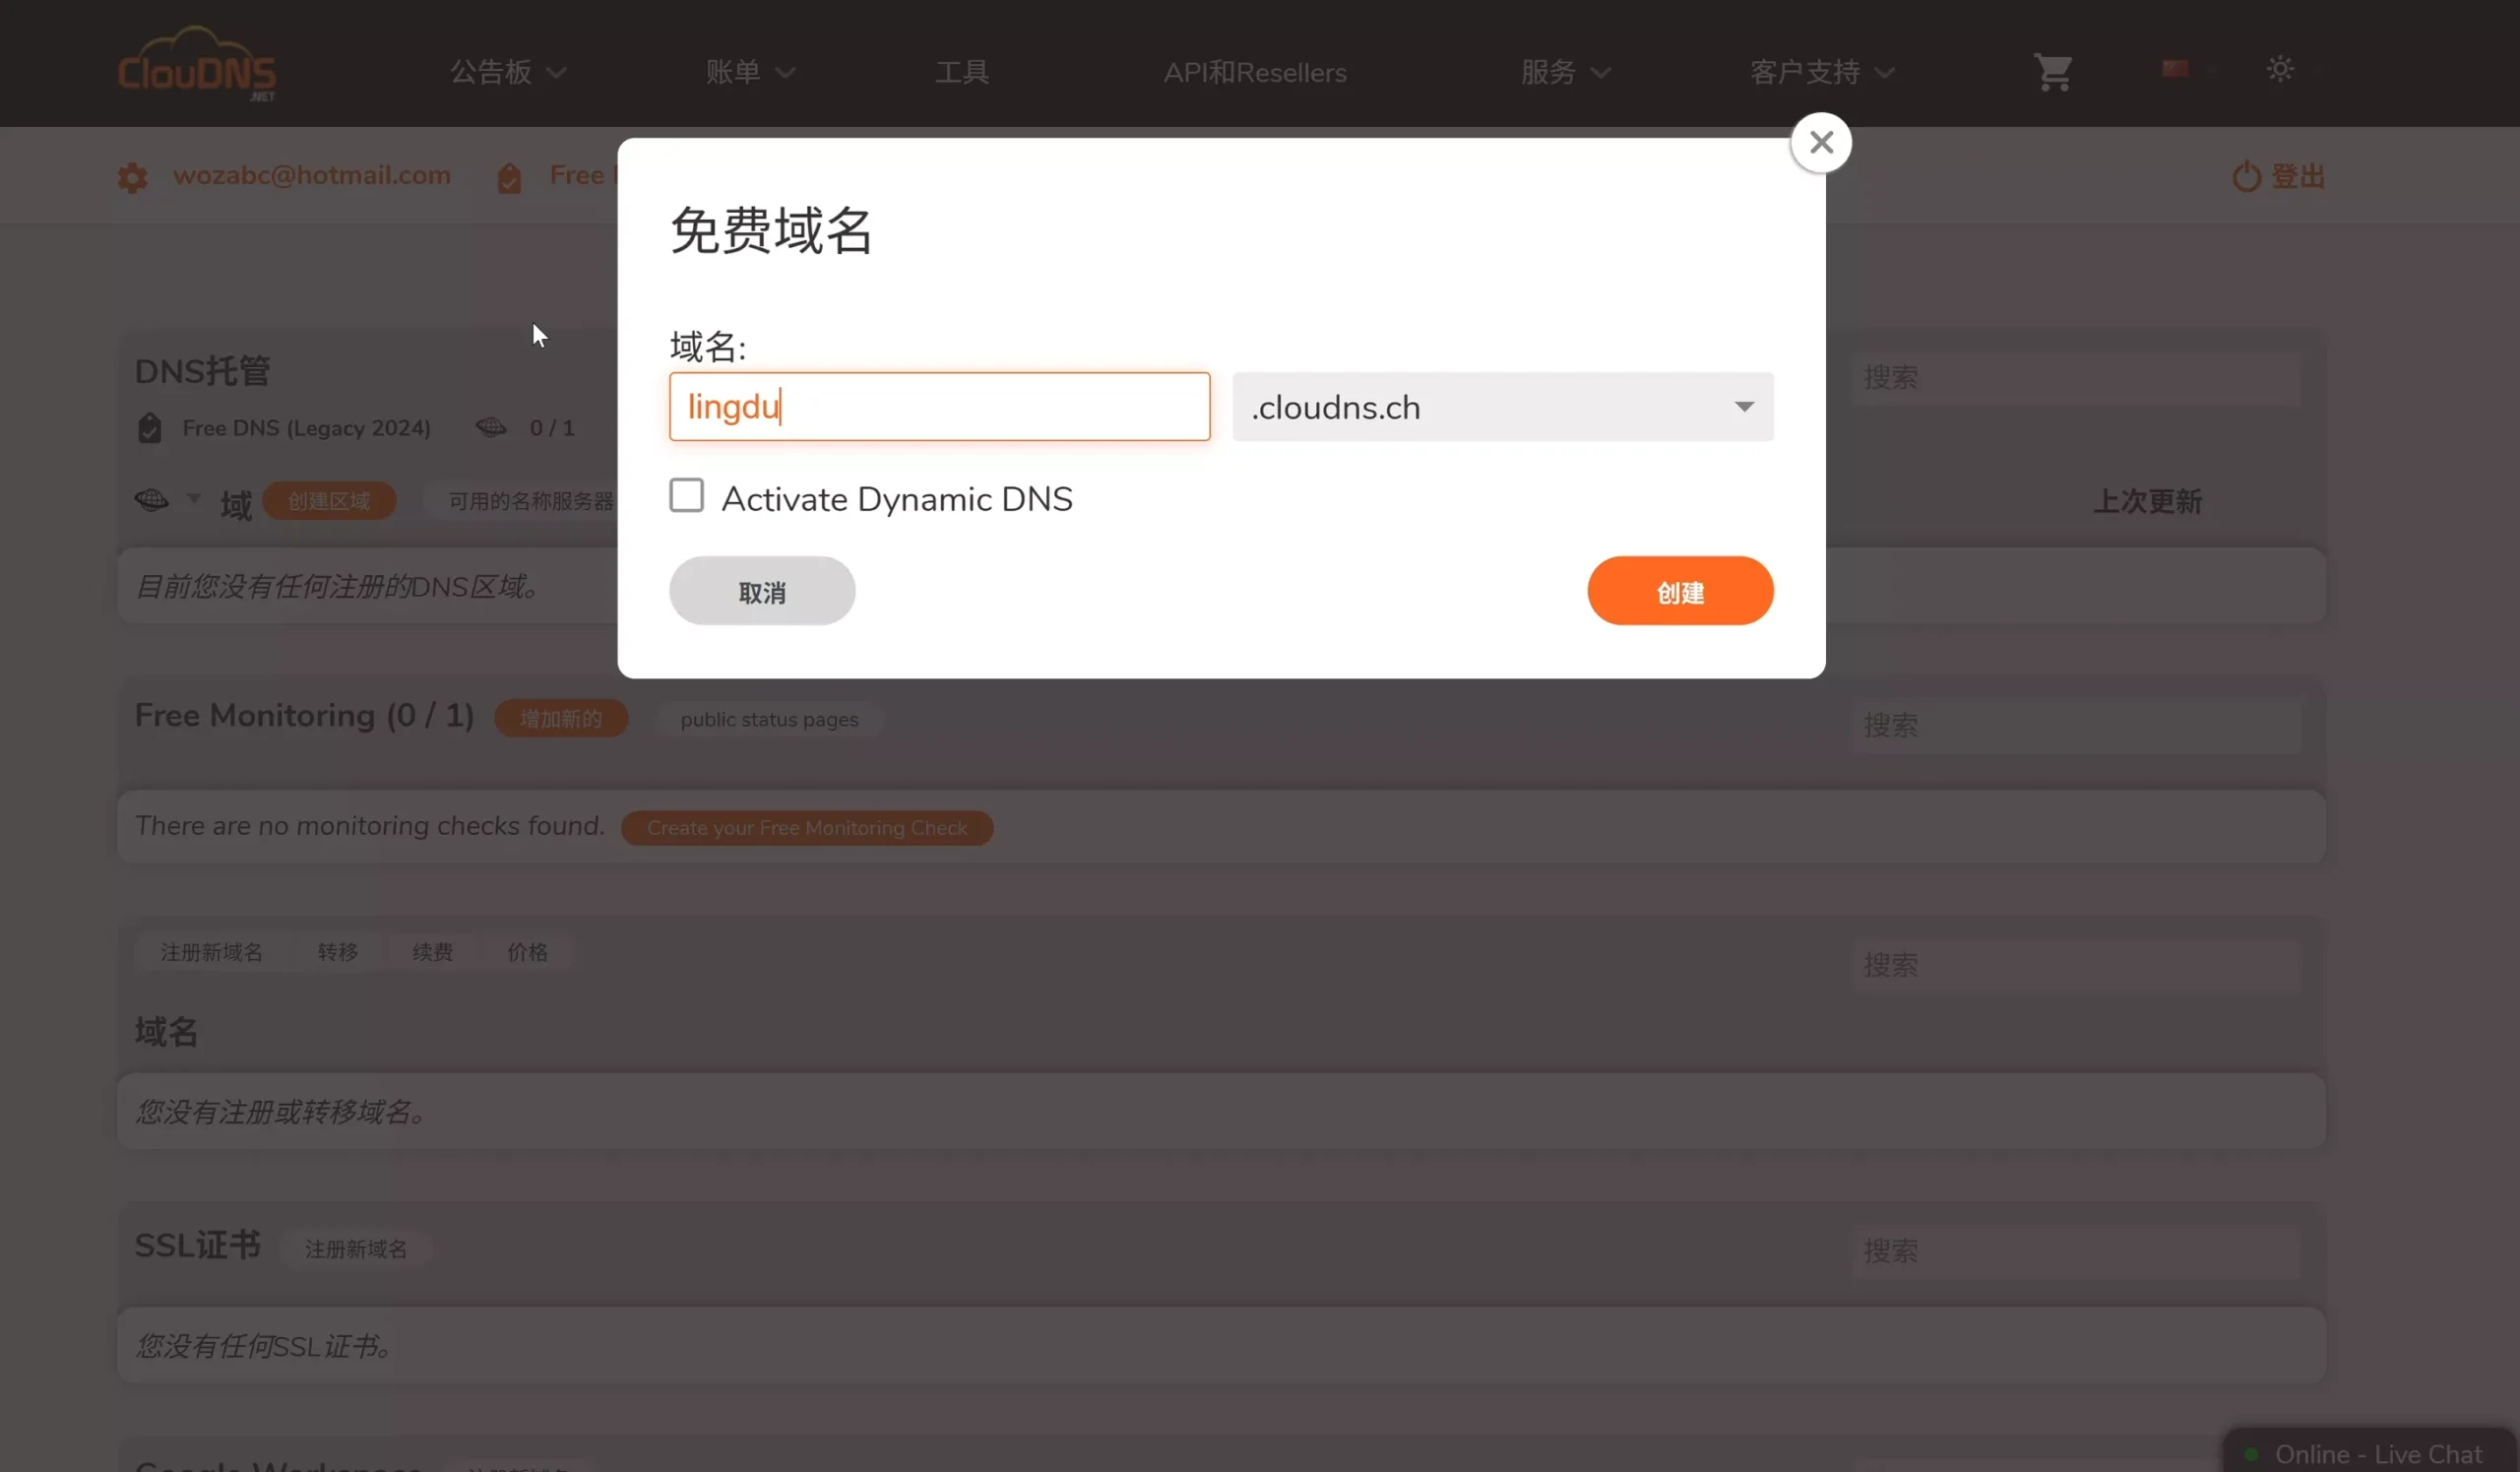The height and width of the screenshot is (1472, 2520).
Task: Toggle the light/dark theme sun icon
Action: (2280, 68)
